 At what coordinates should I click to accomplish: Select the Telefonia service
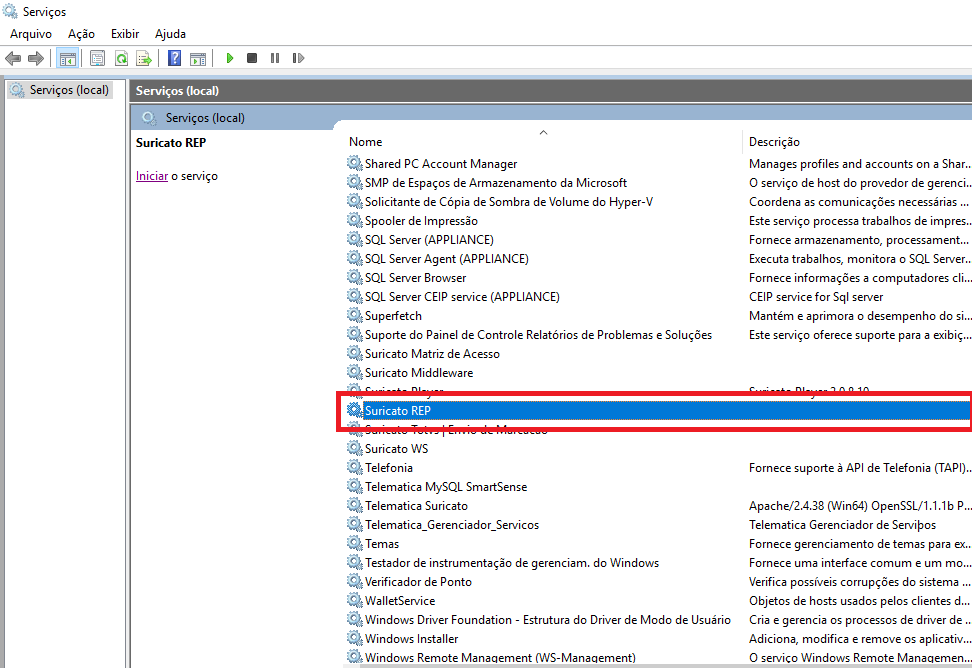389,468
